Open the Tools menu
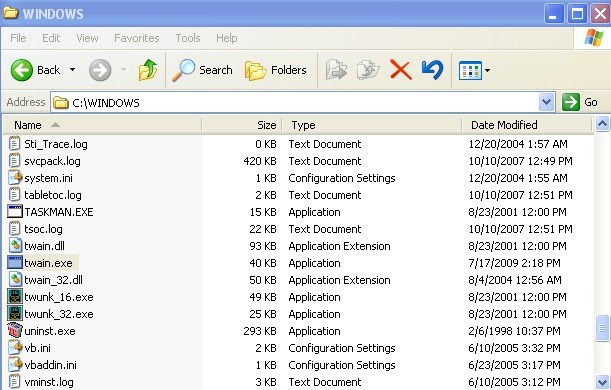 click(x=188, y=38)
